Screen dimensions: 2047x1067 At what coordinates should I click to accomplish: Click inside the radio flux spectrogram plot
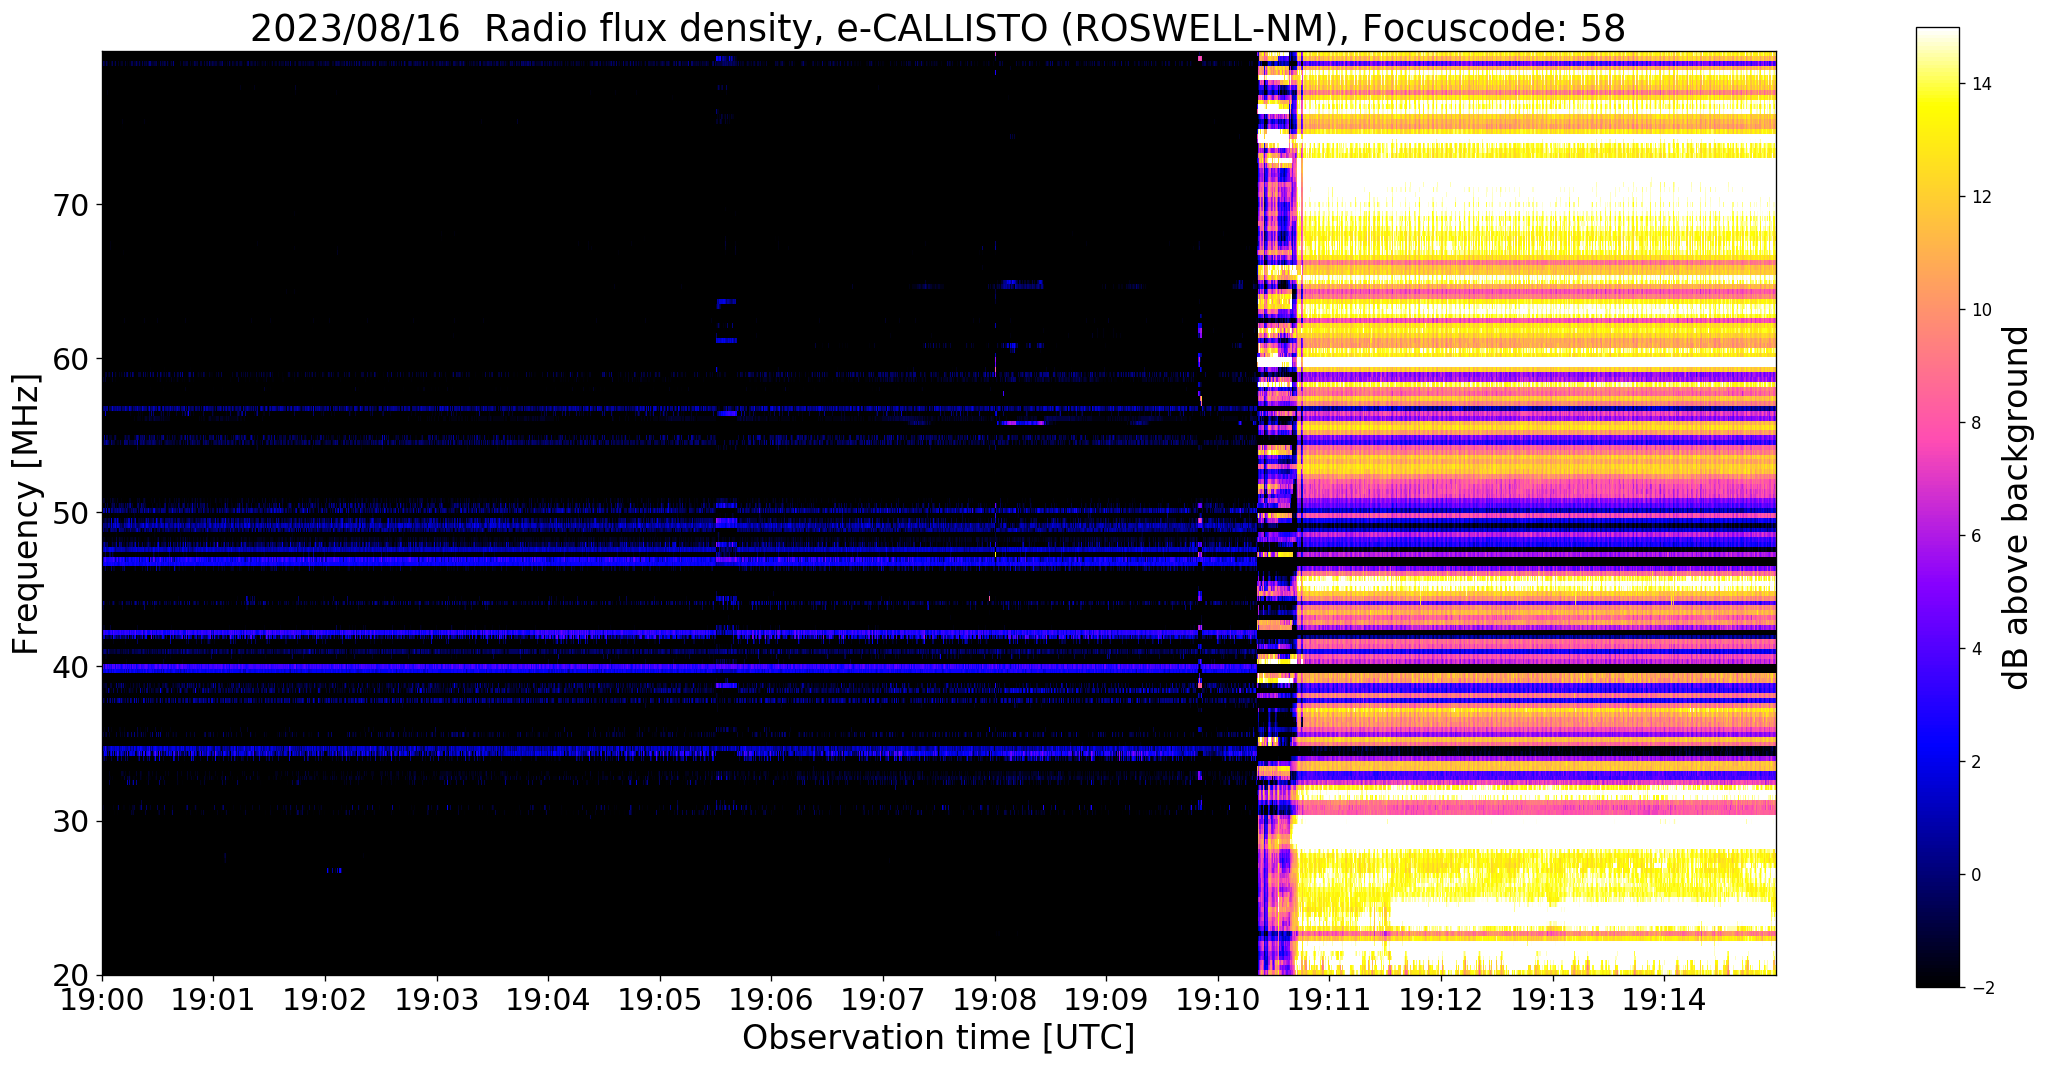tap(939, 513)
